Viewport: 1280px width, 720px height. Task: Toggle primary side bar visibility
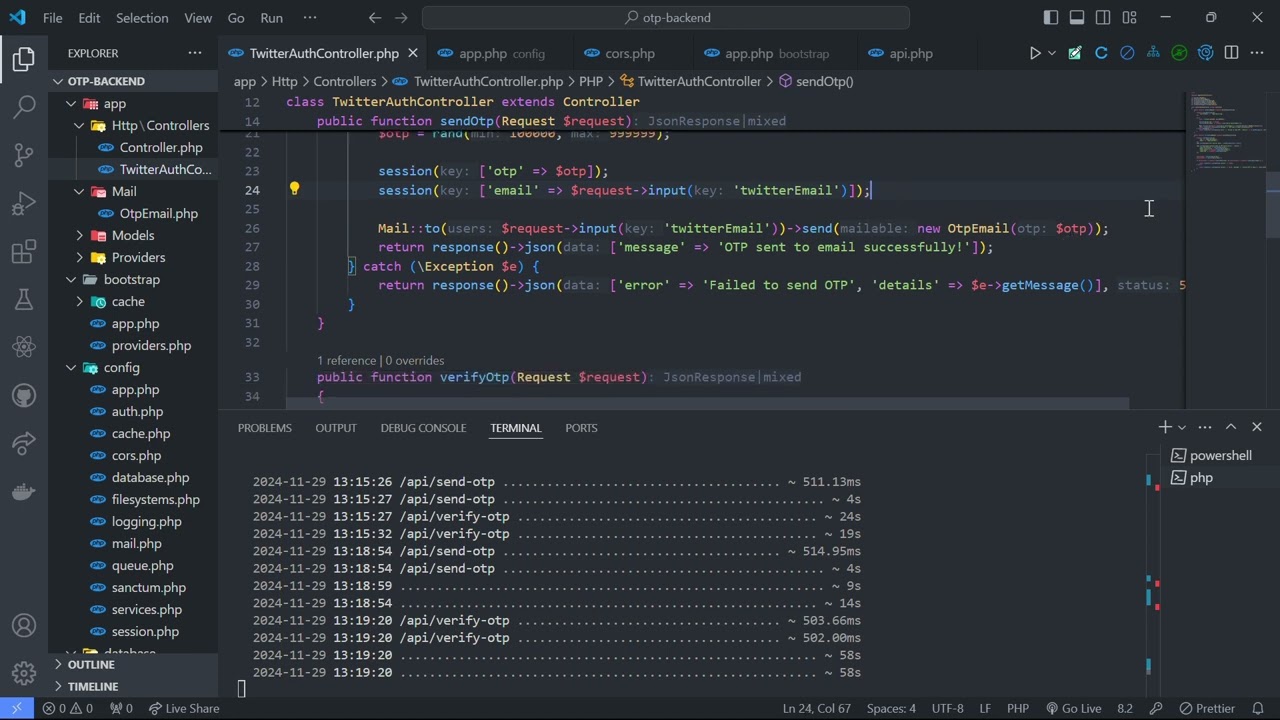point(1051,17)
